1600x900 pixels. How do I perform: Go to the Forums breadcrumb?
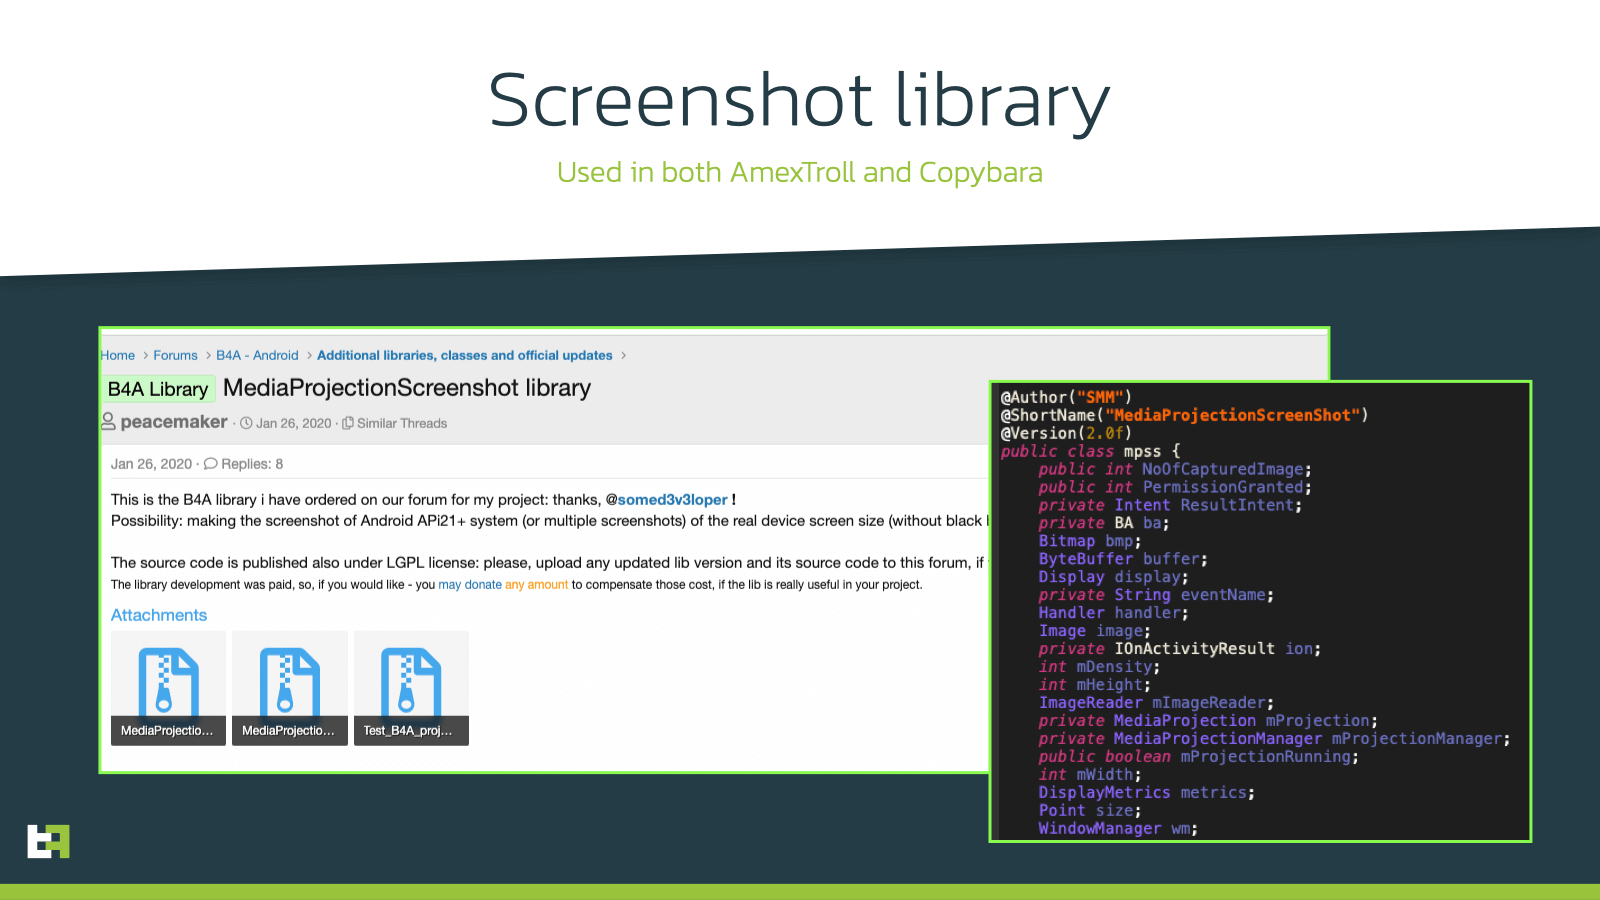[175, 355]
